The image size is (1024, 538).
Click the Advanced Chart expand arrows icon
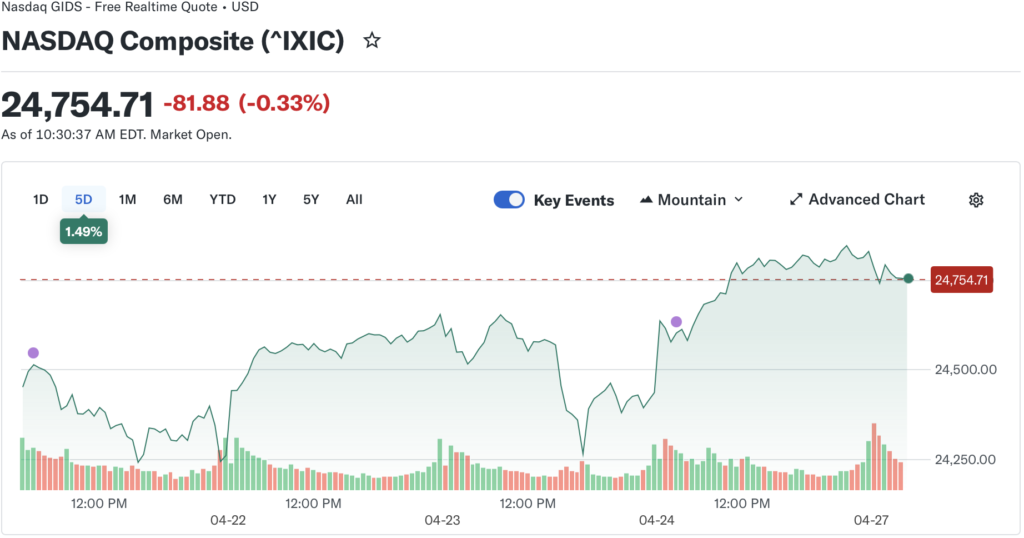pyautogui.click(x=796, y=200)
